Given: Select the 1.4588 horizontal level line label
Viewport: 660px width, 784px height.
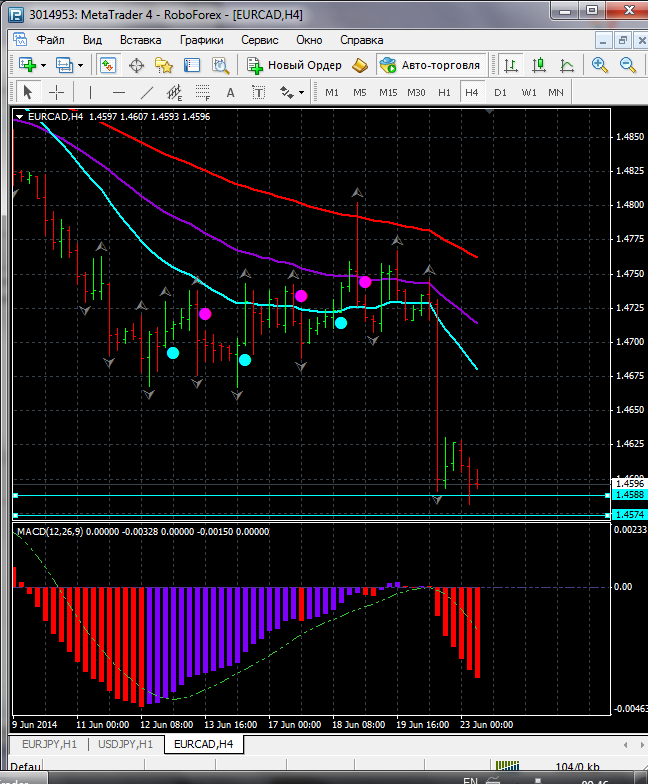Looking at the screenshot, I should 630,494.
